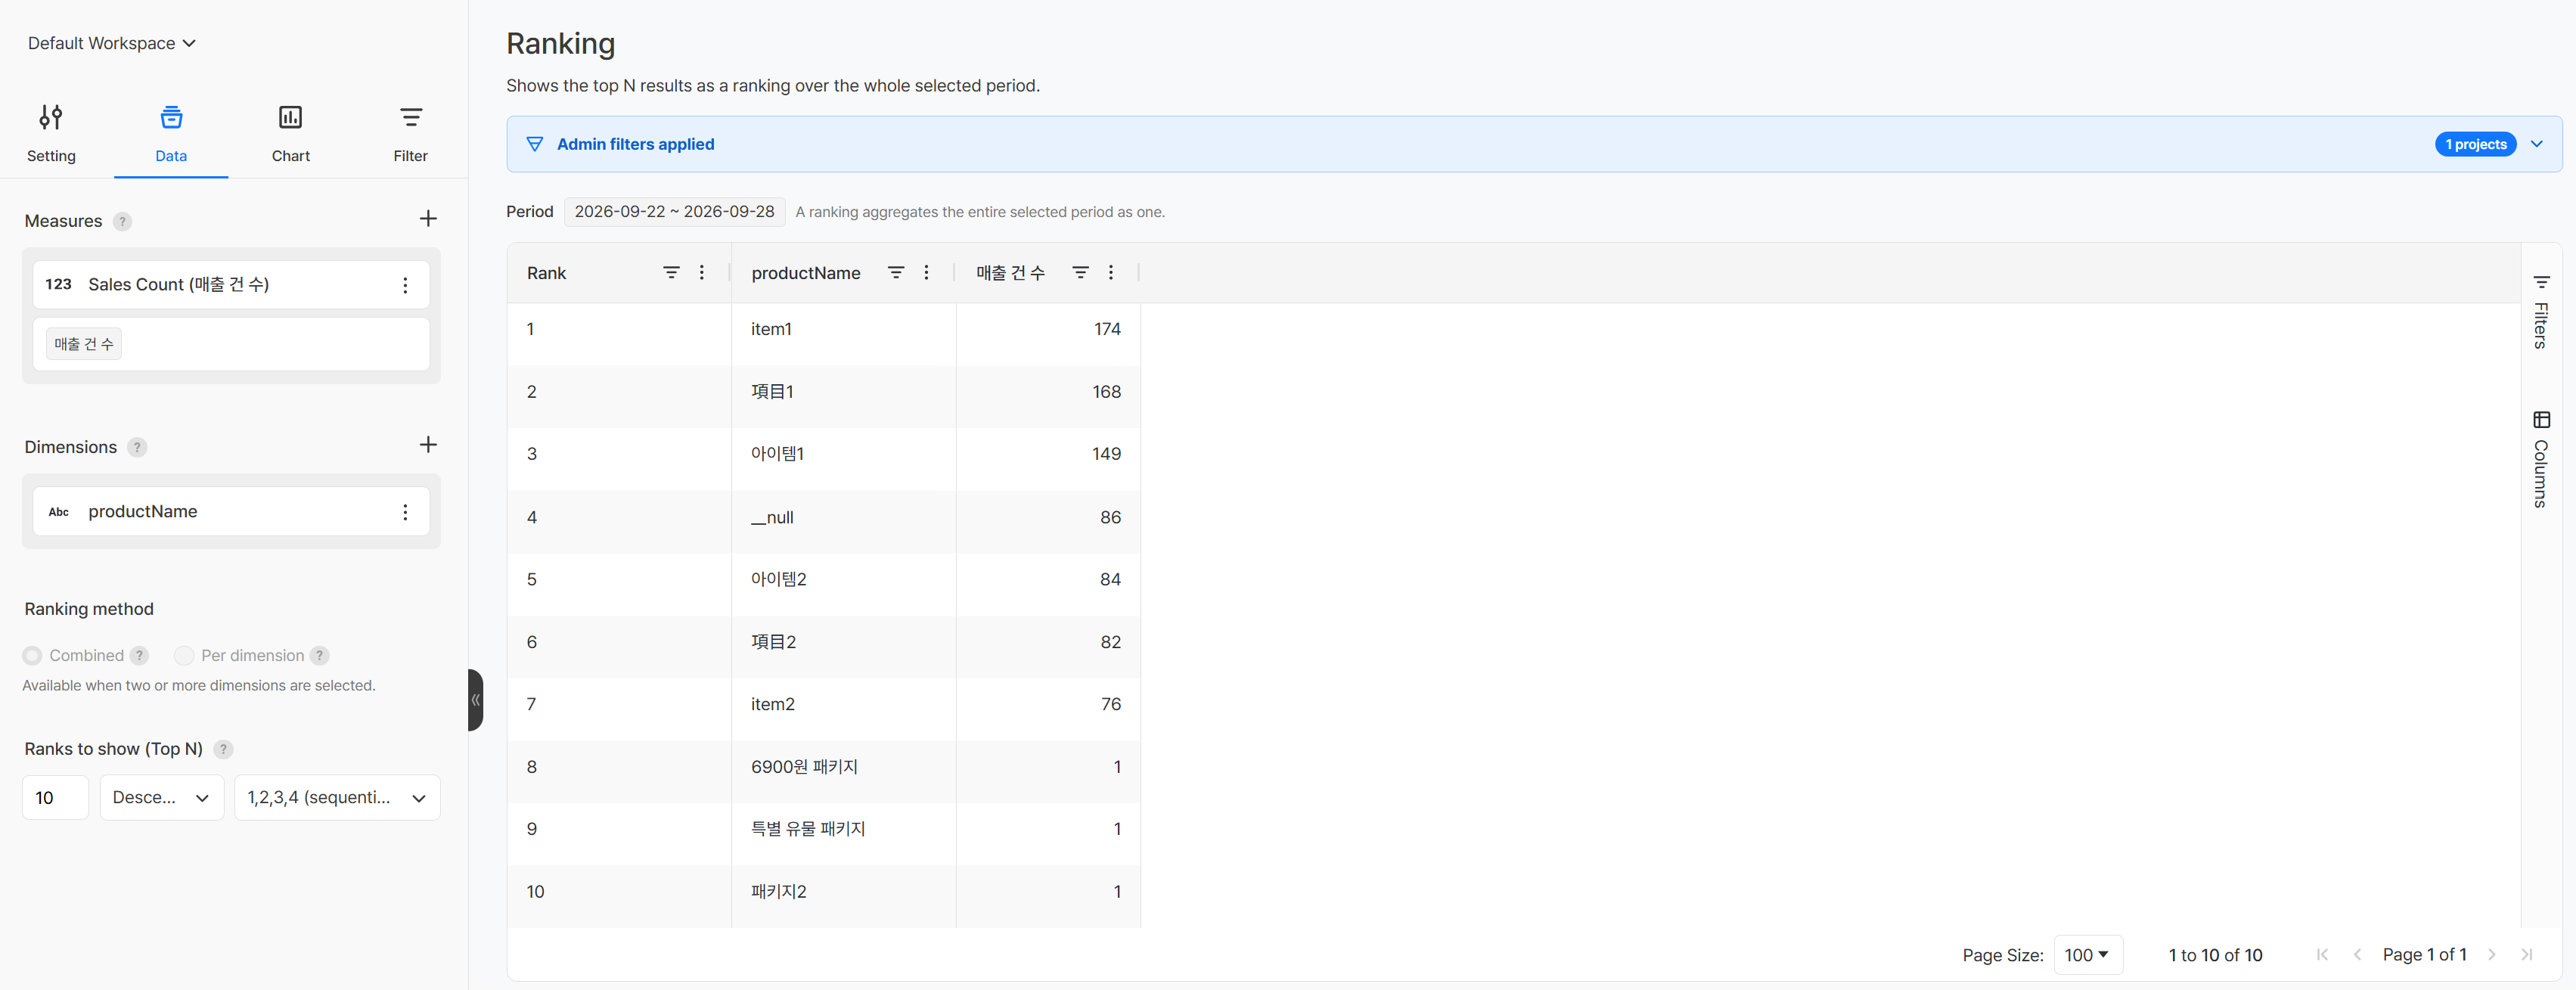
Task: Show help for Ranks to show
Action: pos(223,749)
